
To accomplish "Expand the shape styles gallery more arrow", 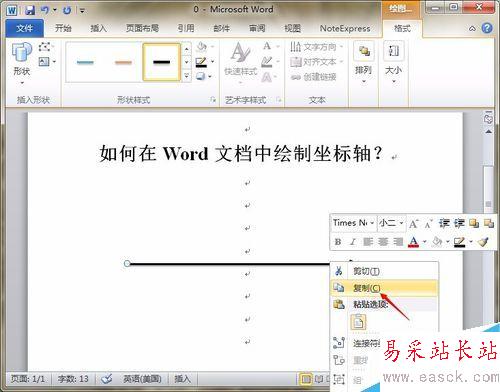I will click(186, 76).
